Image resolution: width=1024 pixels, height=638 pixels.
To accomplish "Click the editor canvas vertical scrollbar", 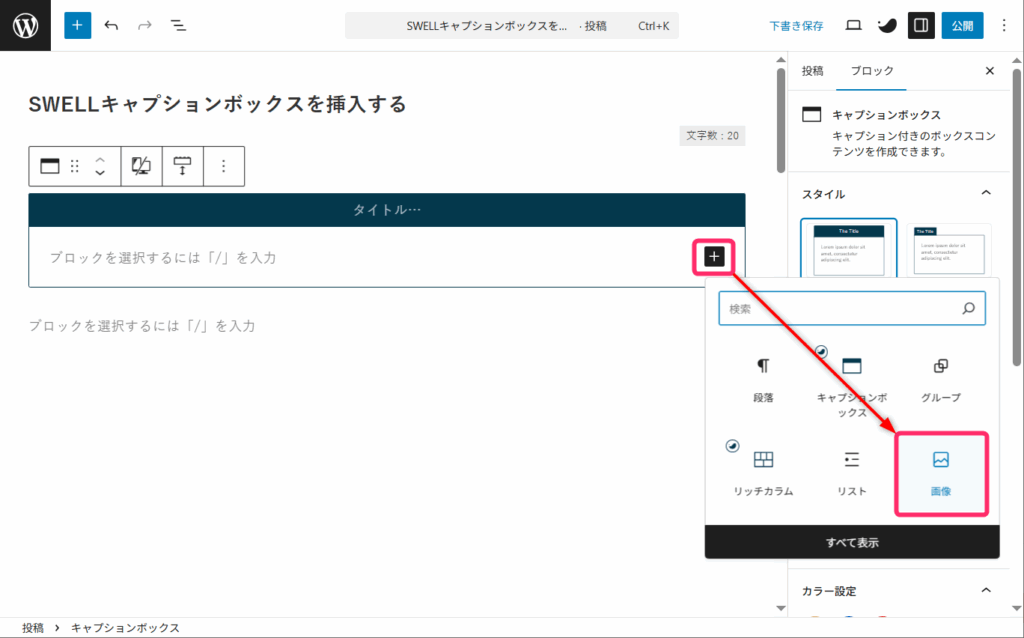I will [780, 121].
